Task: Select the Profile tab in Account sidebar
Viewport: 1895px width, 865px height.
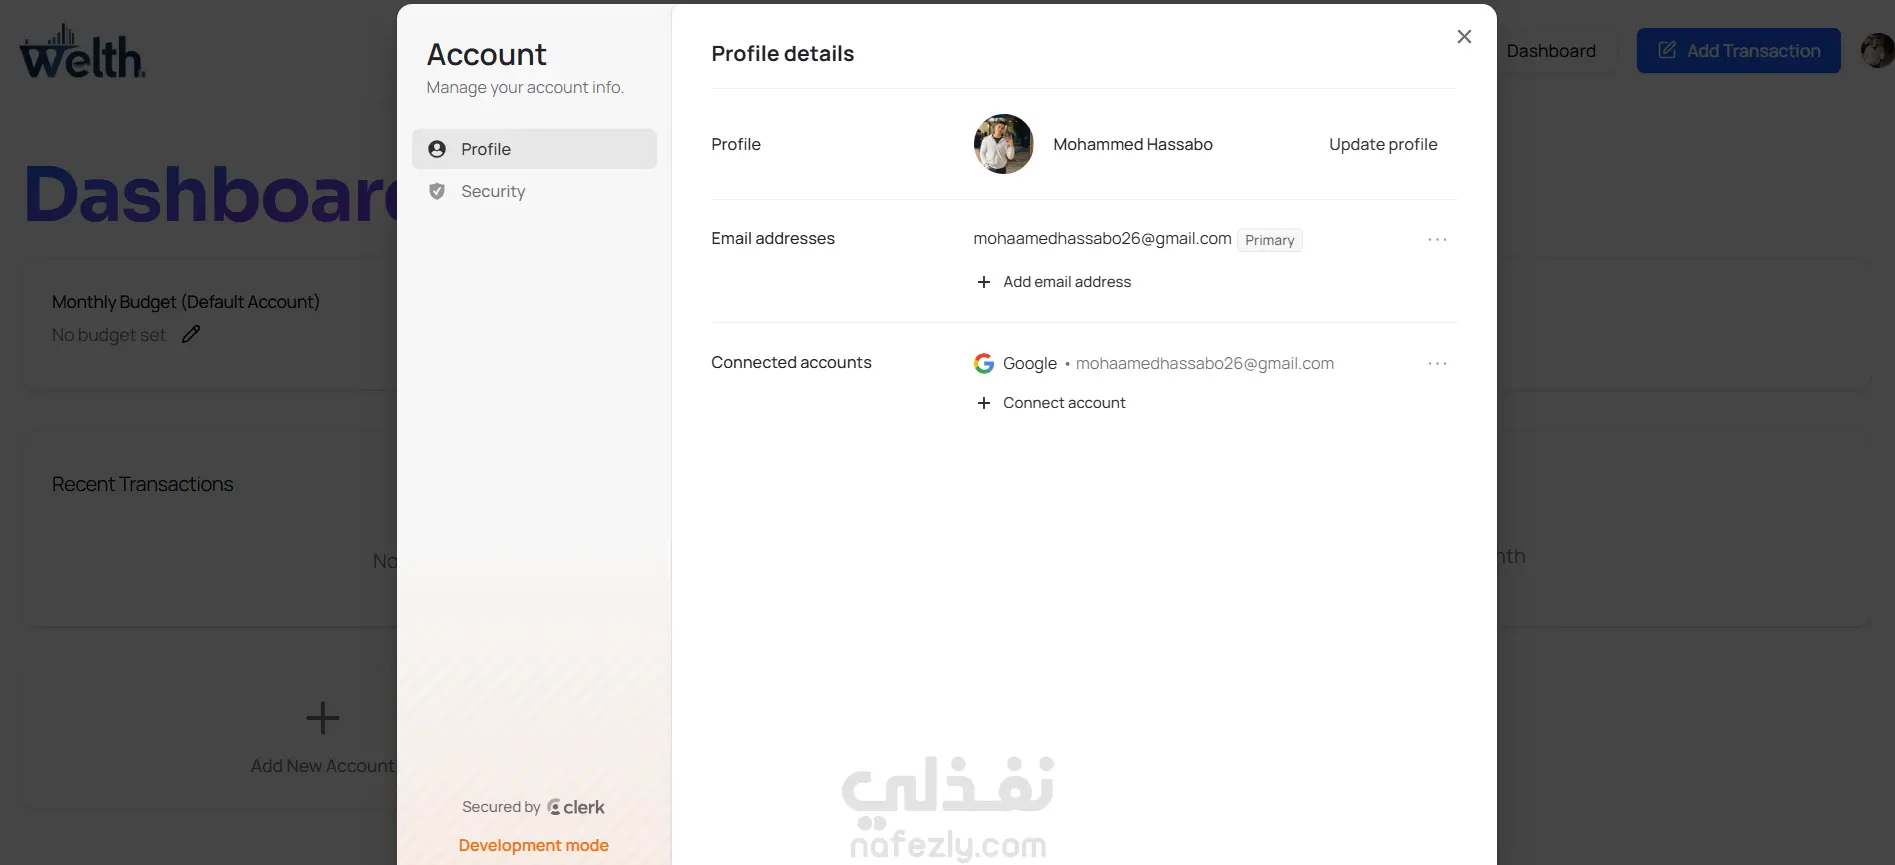Action: 534,149
